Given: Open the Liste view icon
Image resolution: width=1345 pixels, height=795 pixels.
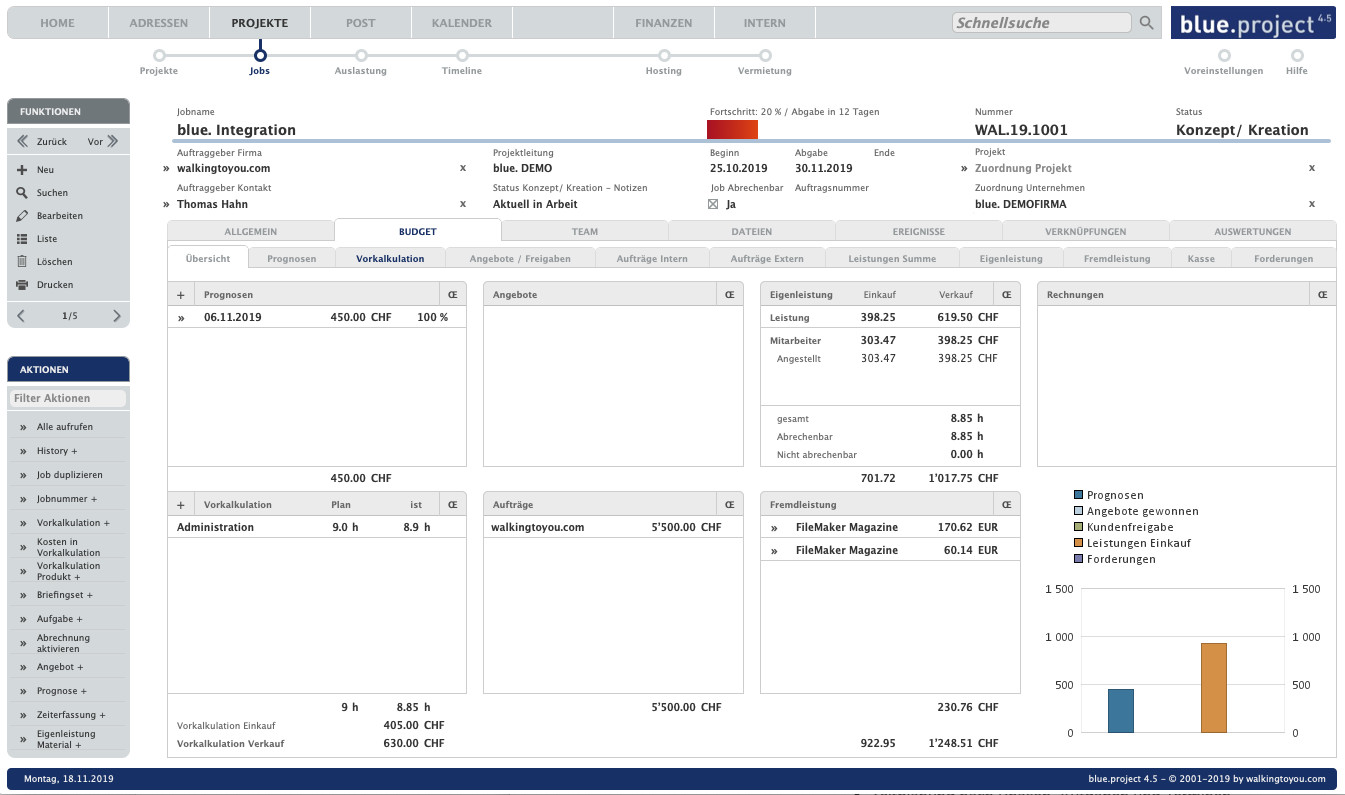Looking at the screenshot, I should coord(22,239).
